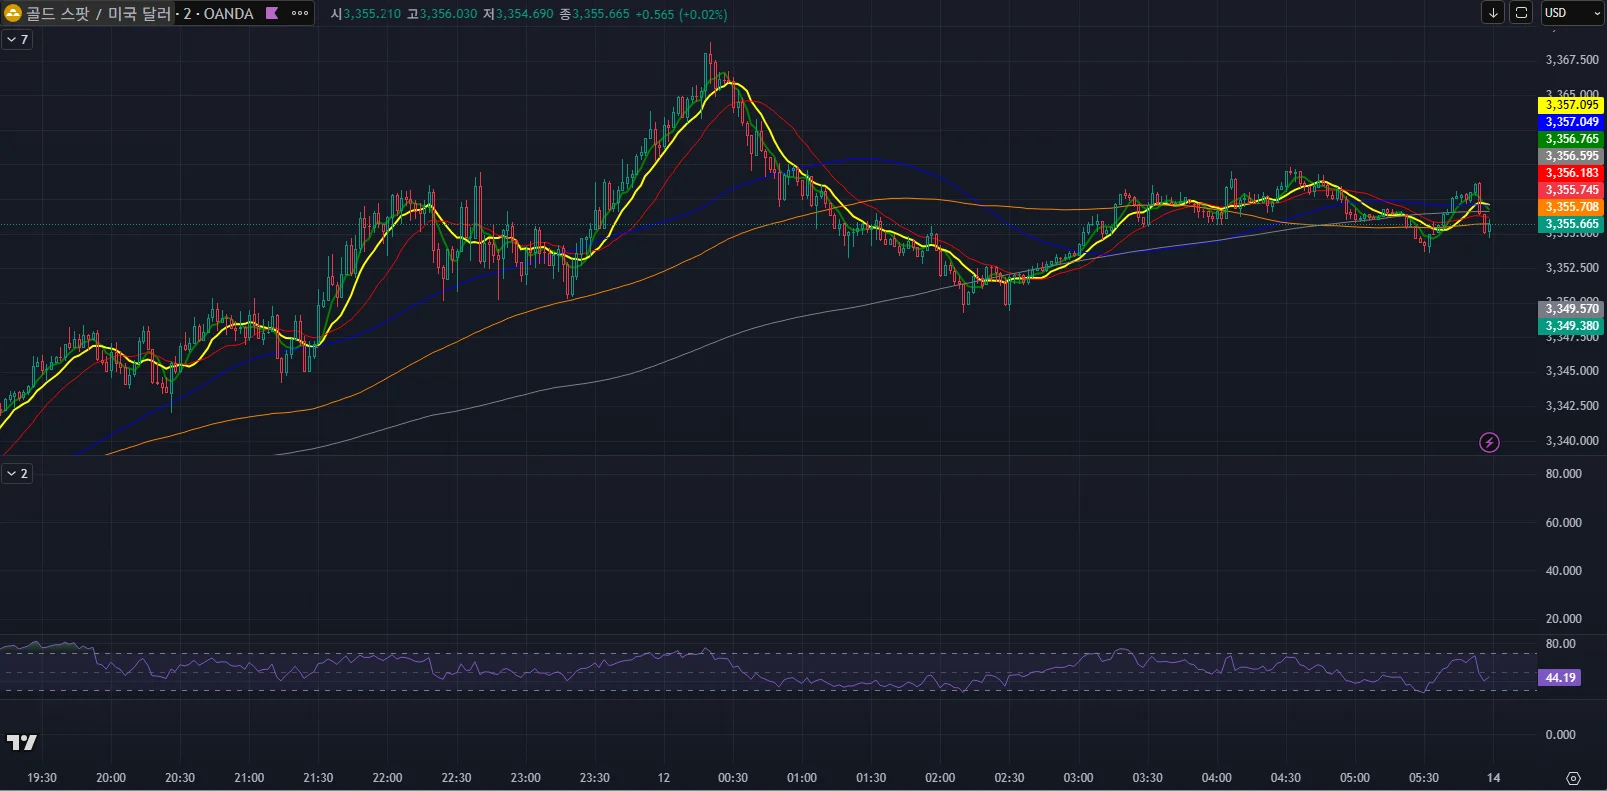The height and width of the screenshot is (791, 1607).
Task: Click the 03:00 time axis label
Action: [x=1078, y=778]
